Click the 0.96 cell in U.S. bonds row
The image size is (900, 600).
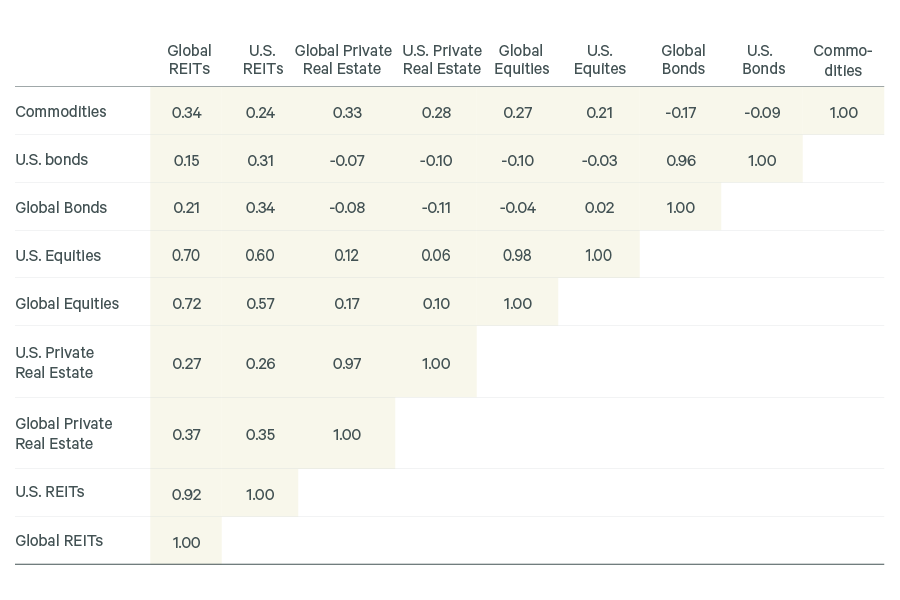(x=681, y=161)
